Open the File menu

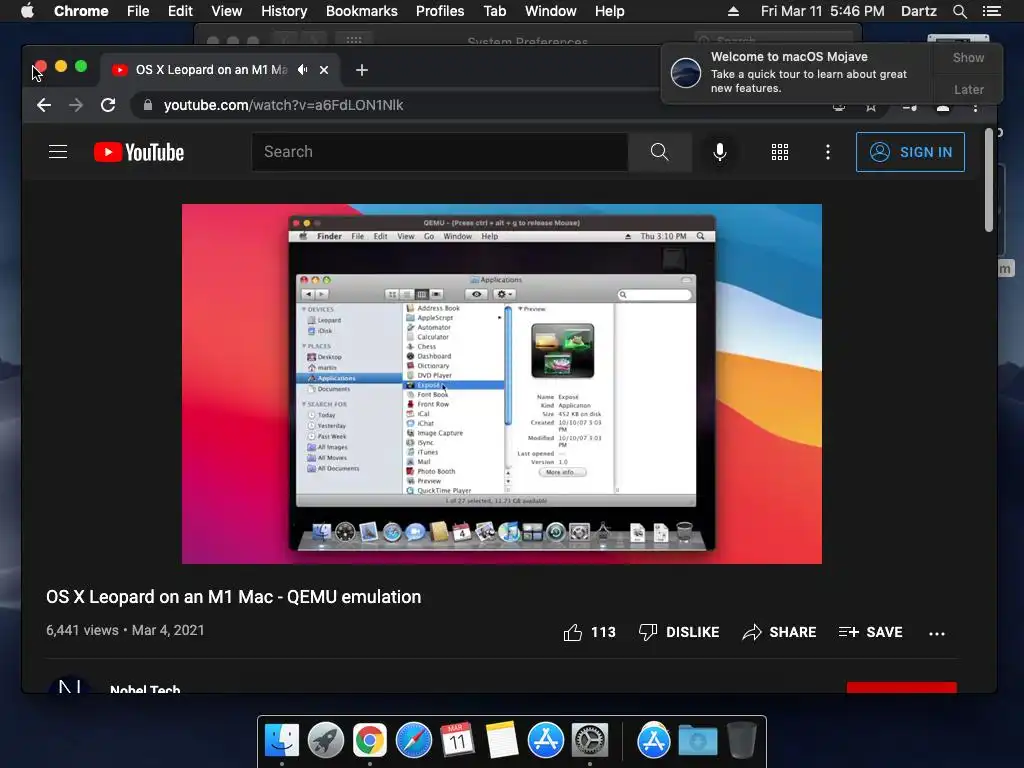138,11
